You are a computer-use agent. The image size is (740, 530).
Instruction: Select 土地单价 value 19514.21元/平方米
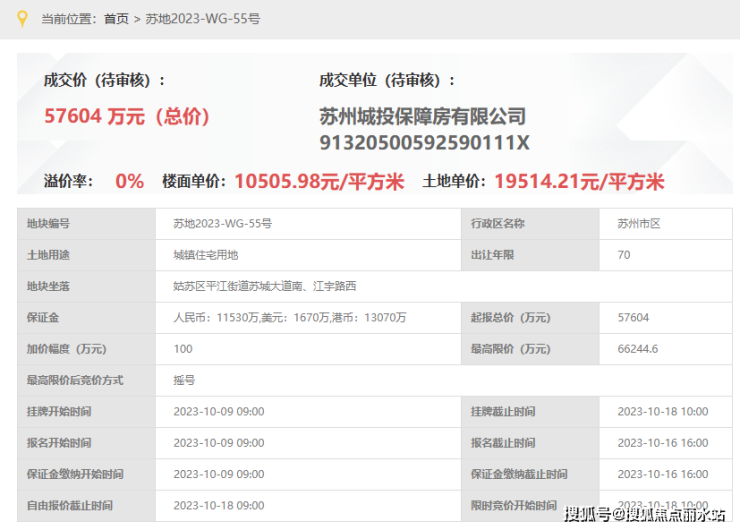(580, 182)
